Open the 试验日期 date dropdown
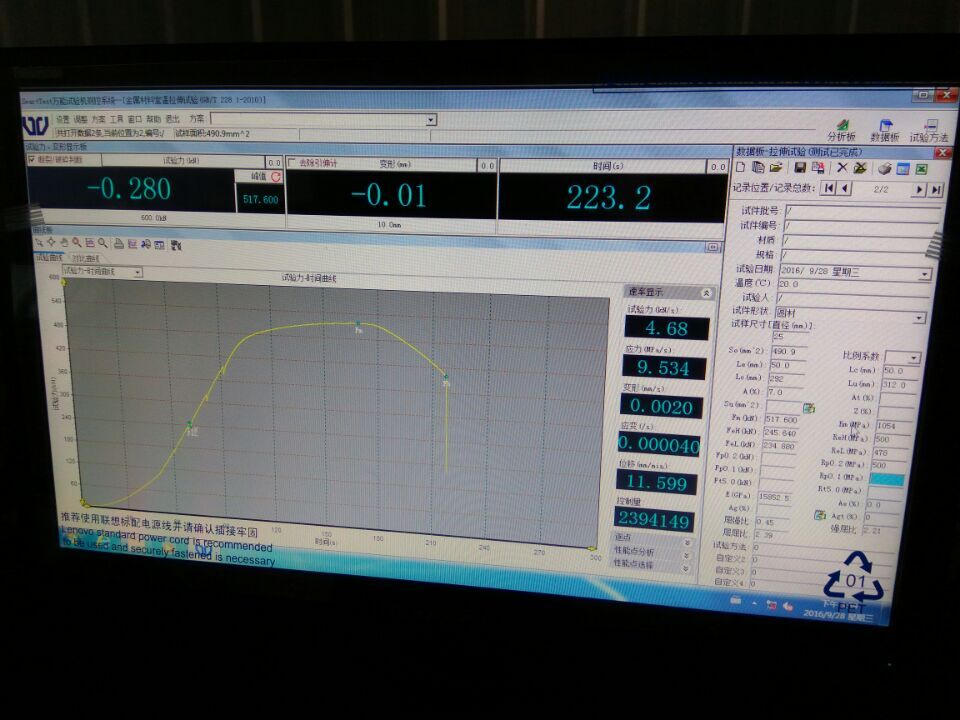 (x=924, y=273)
